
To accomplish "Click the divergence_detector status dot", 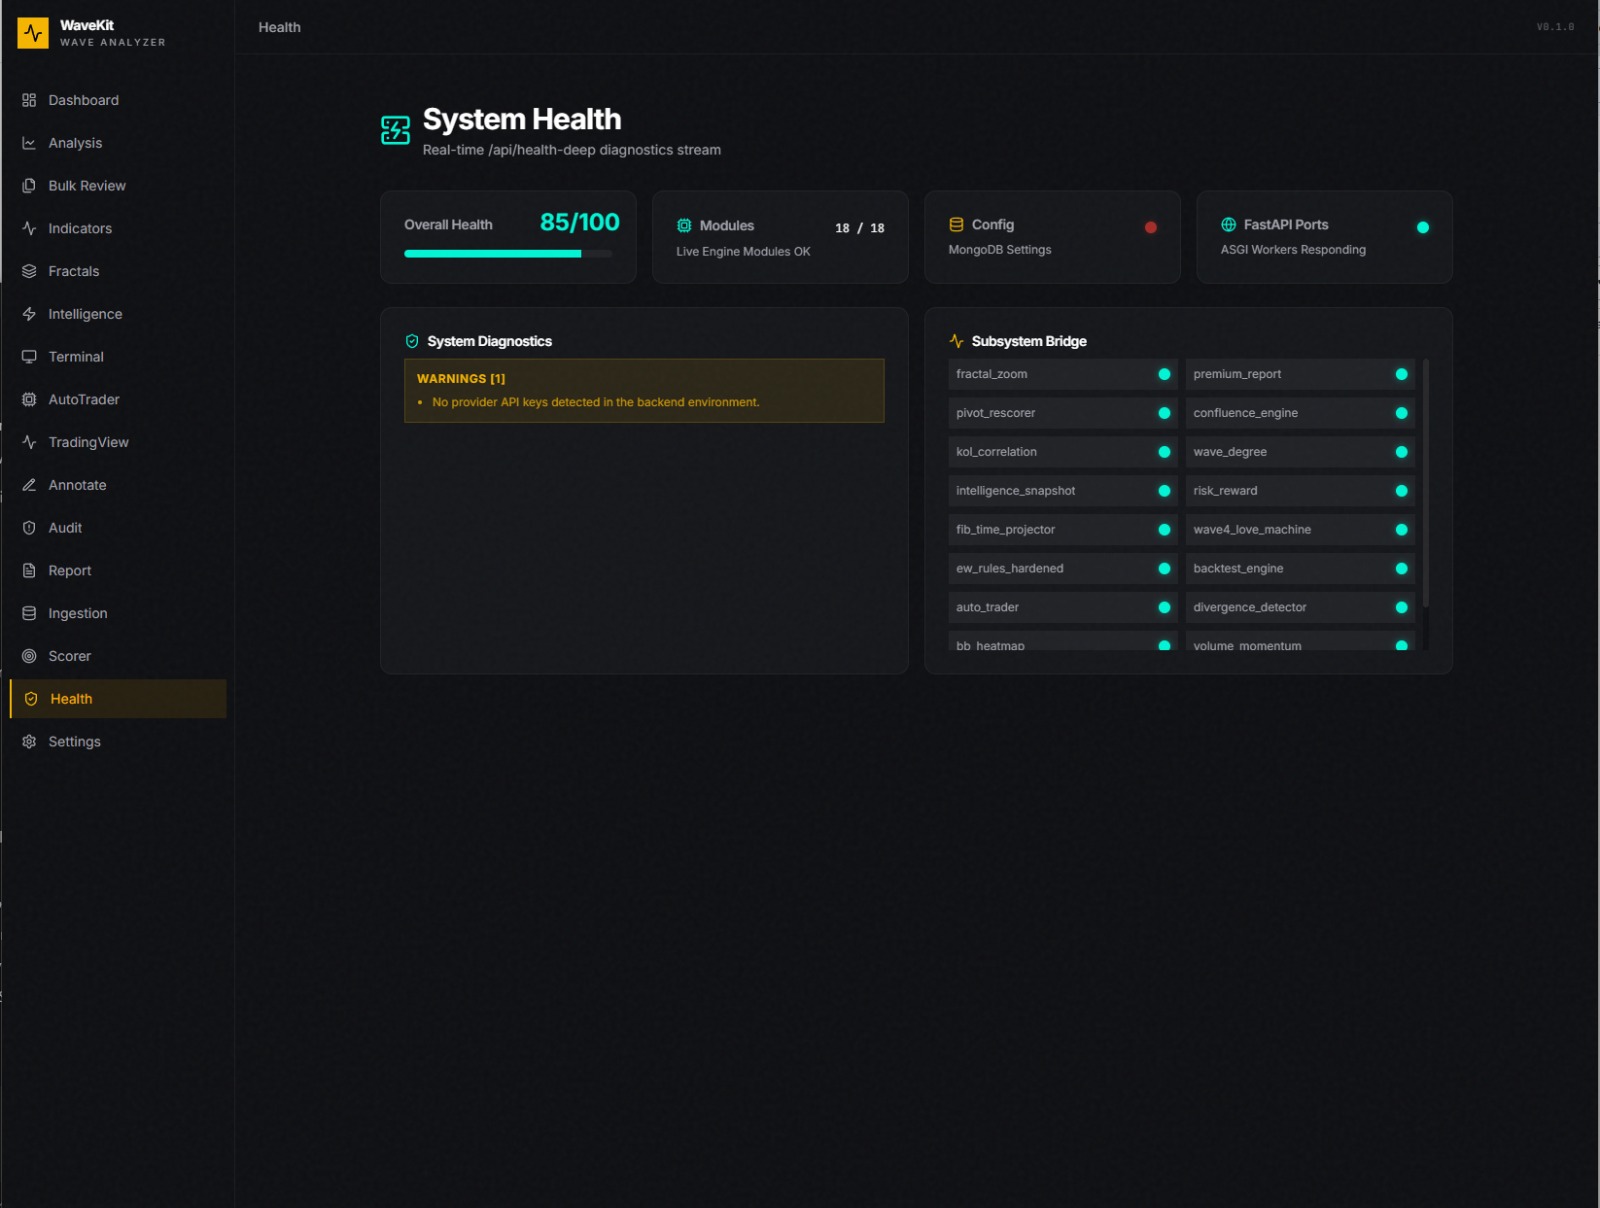I will click(x=1401, y=607).
